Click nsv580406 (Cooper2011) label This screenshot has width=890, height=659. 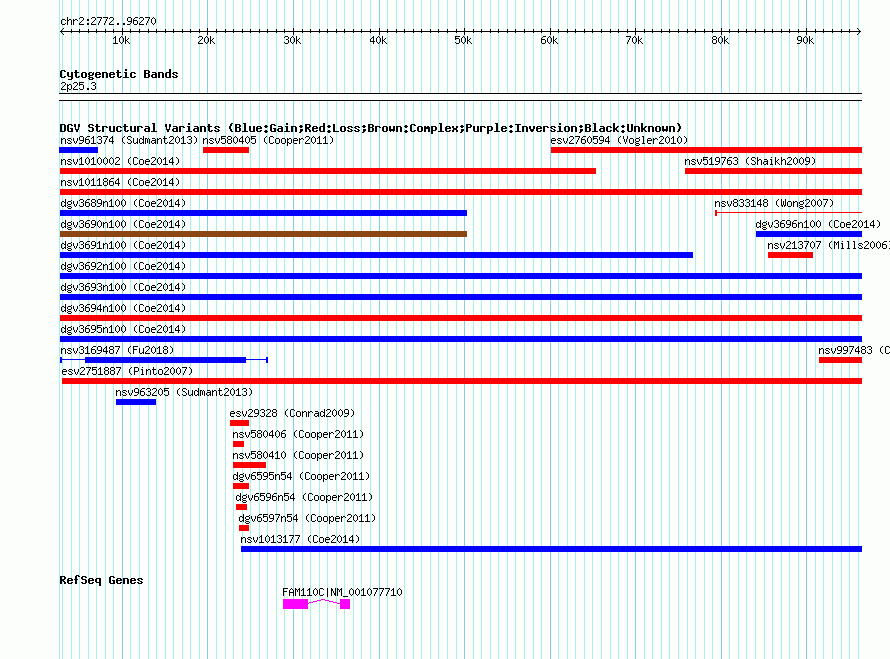coord(298,434)
